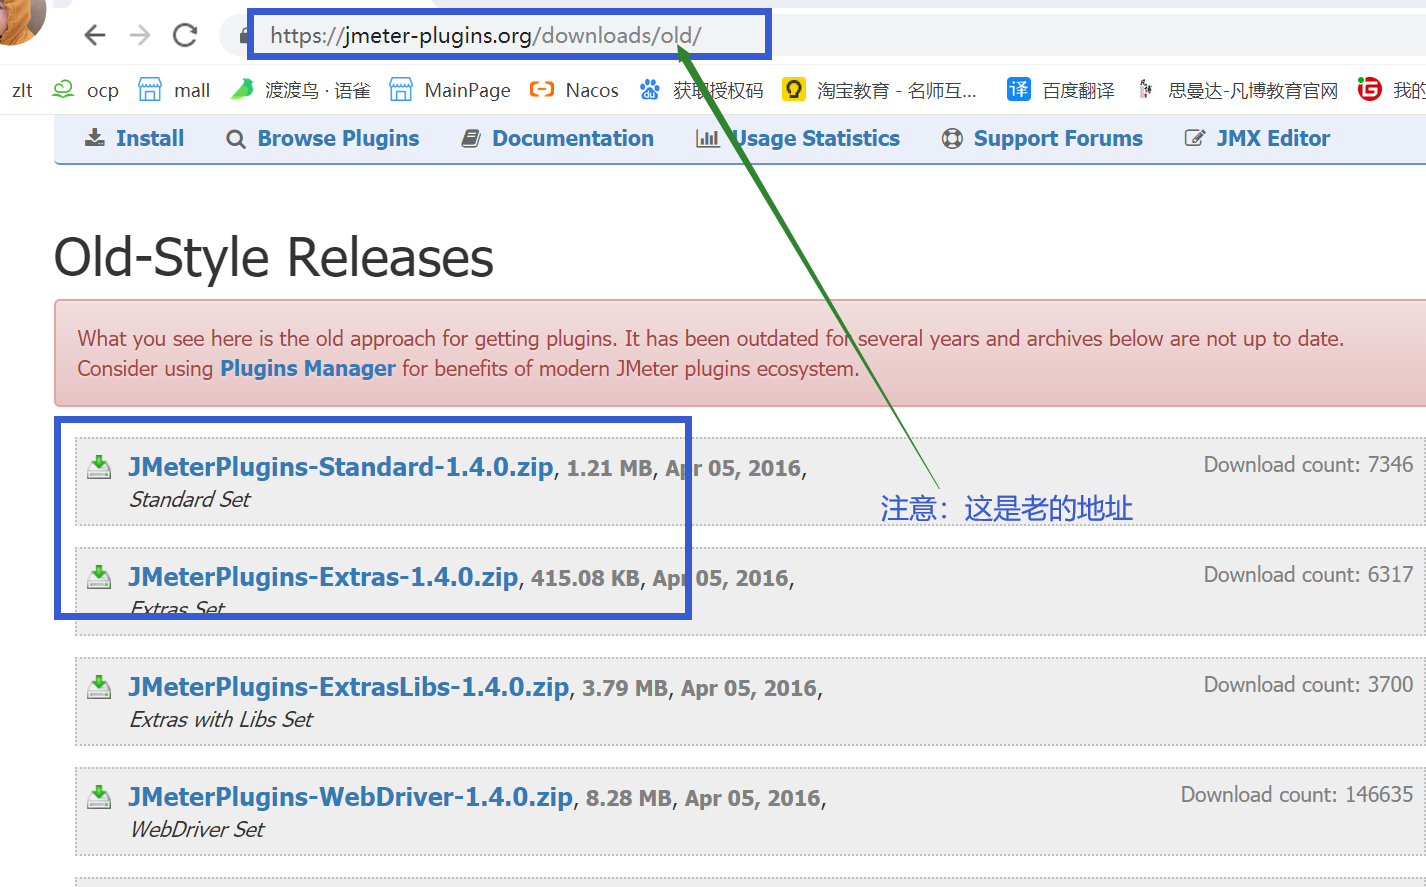The image size is (1426, 887).
Task: Select Browse Plugins in the navigation bar
Action: 337,138
